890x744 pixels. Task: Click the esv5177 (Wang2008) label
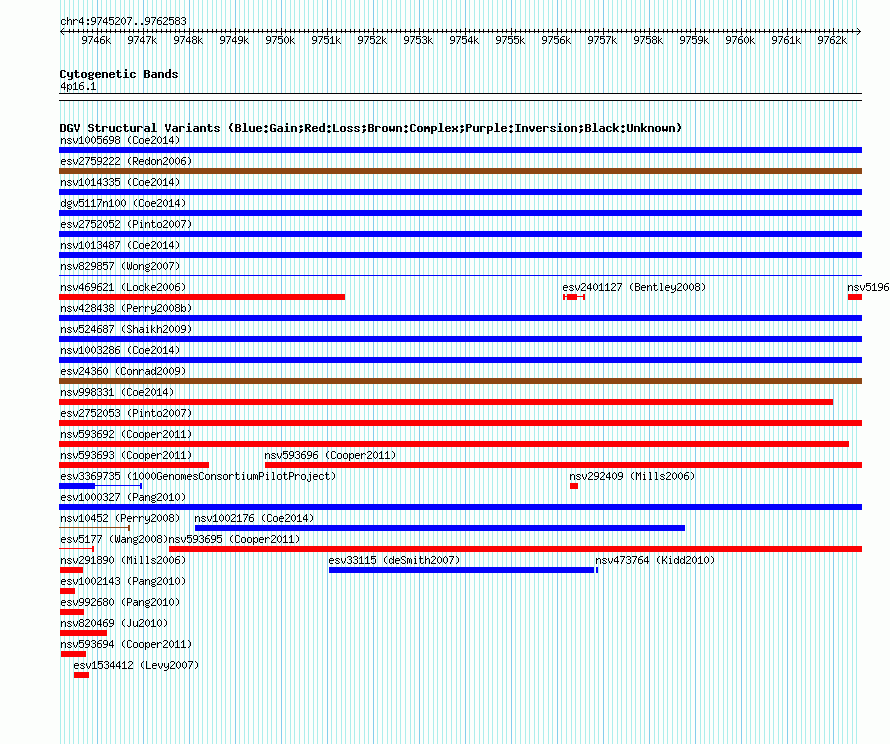point(114,539)
